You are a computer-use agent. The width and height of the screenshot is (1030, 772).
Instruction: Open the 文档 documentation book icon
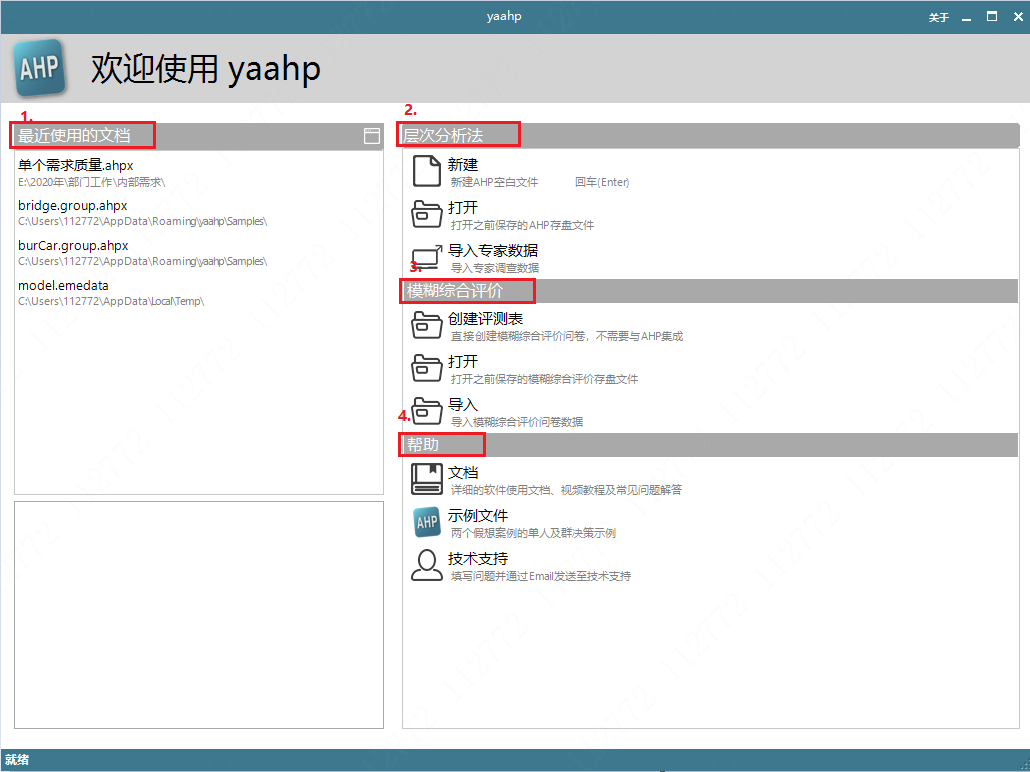click(426, 478)
